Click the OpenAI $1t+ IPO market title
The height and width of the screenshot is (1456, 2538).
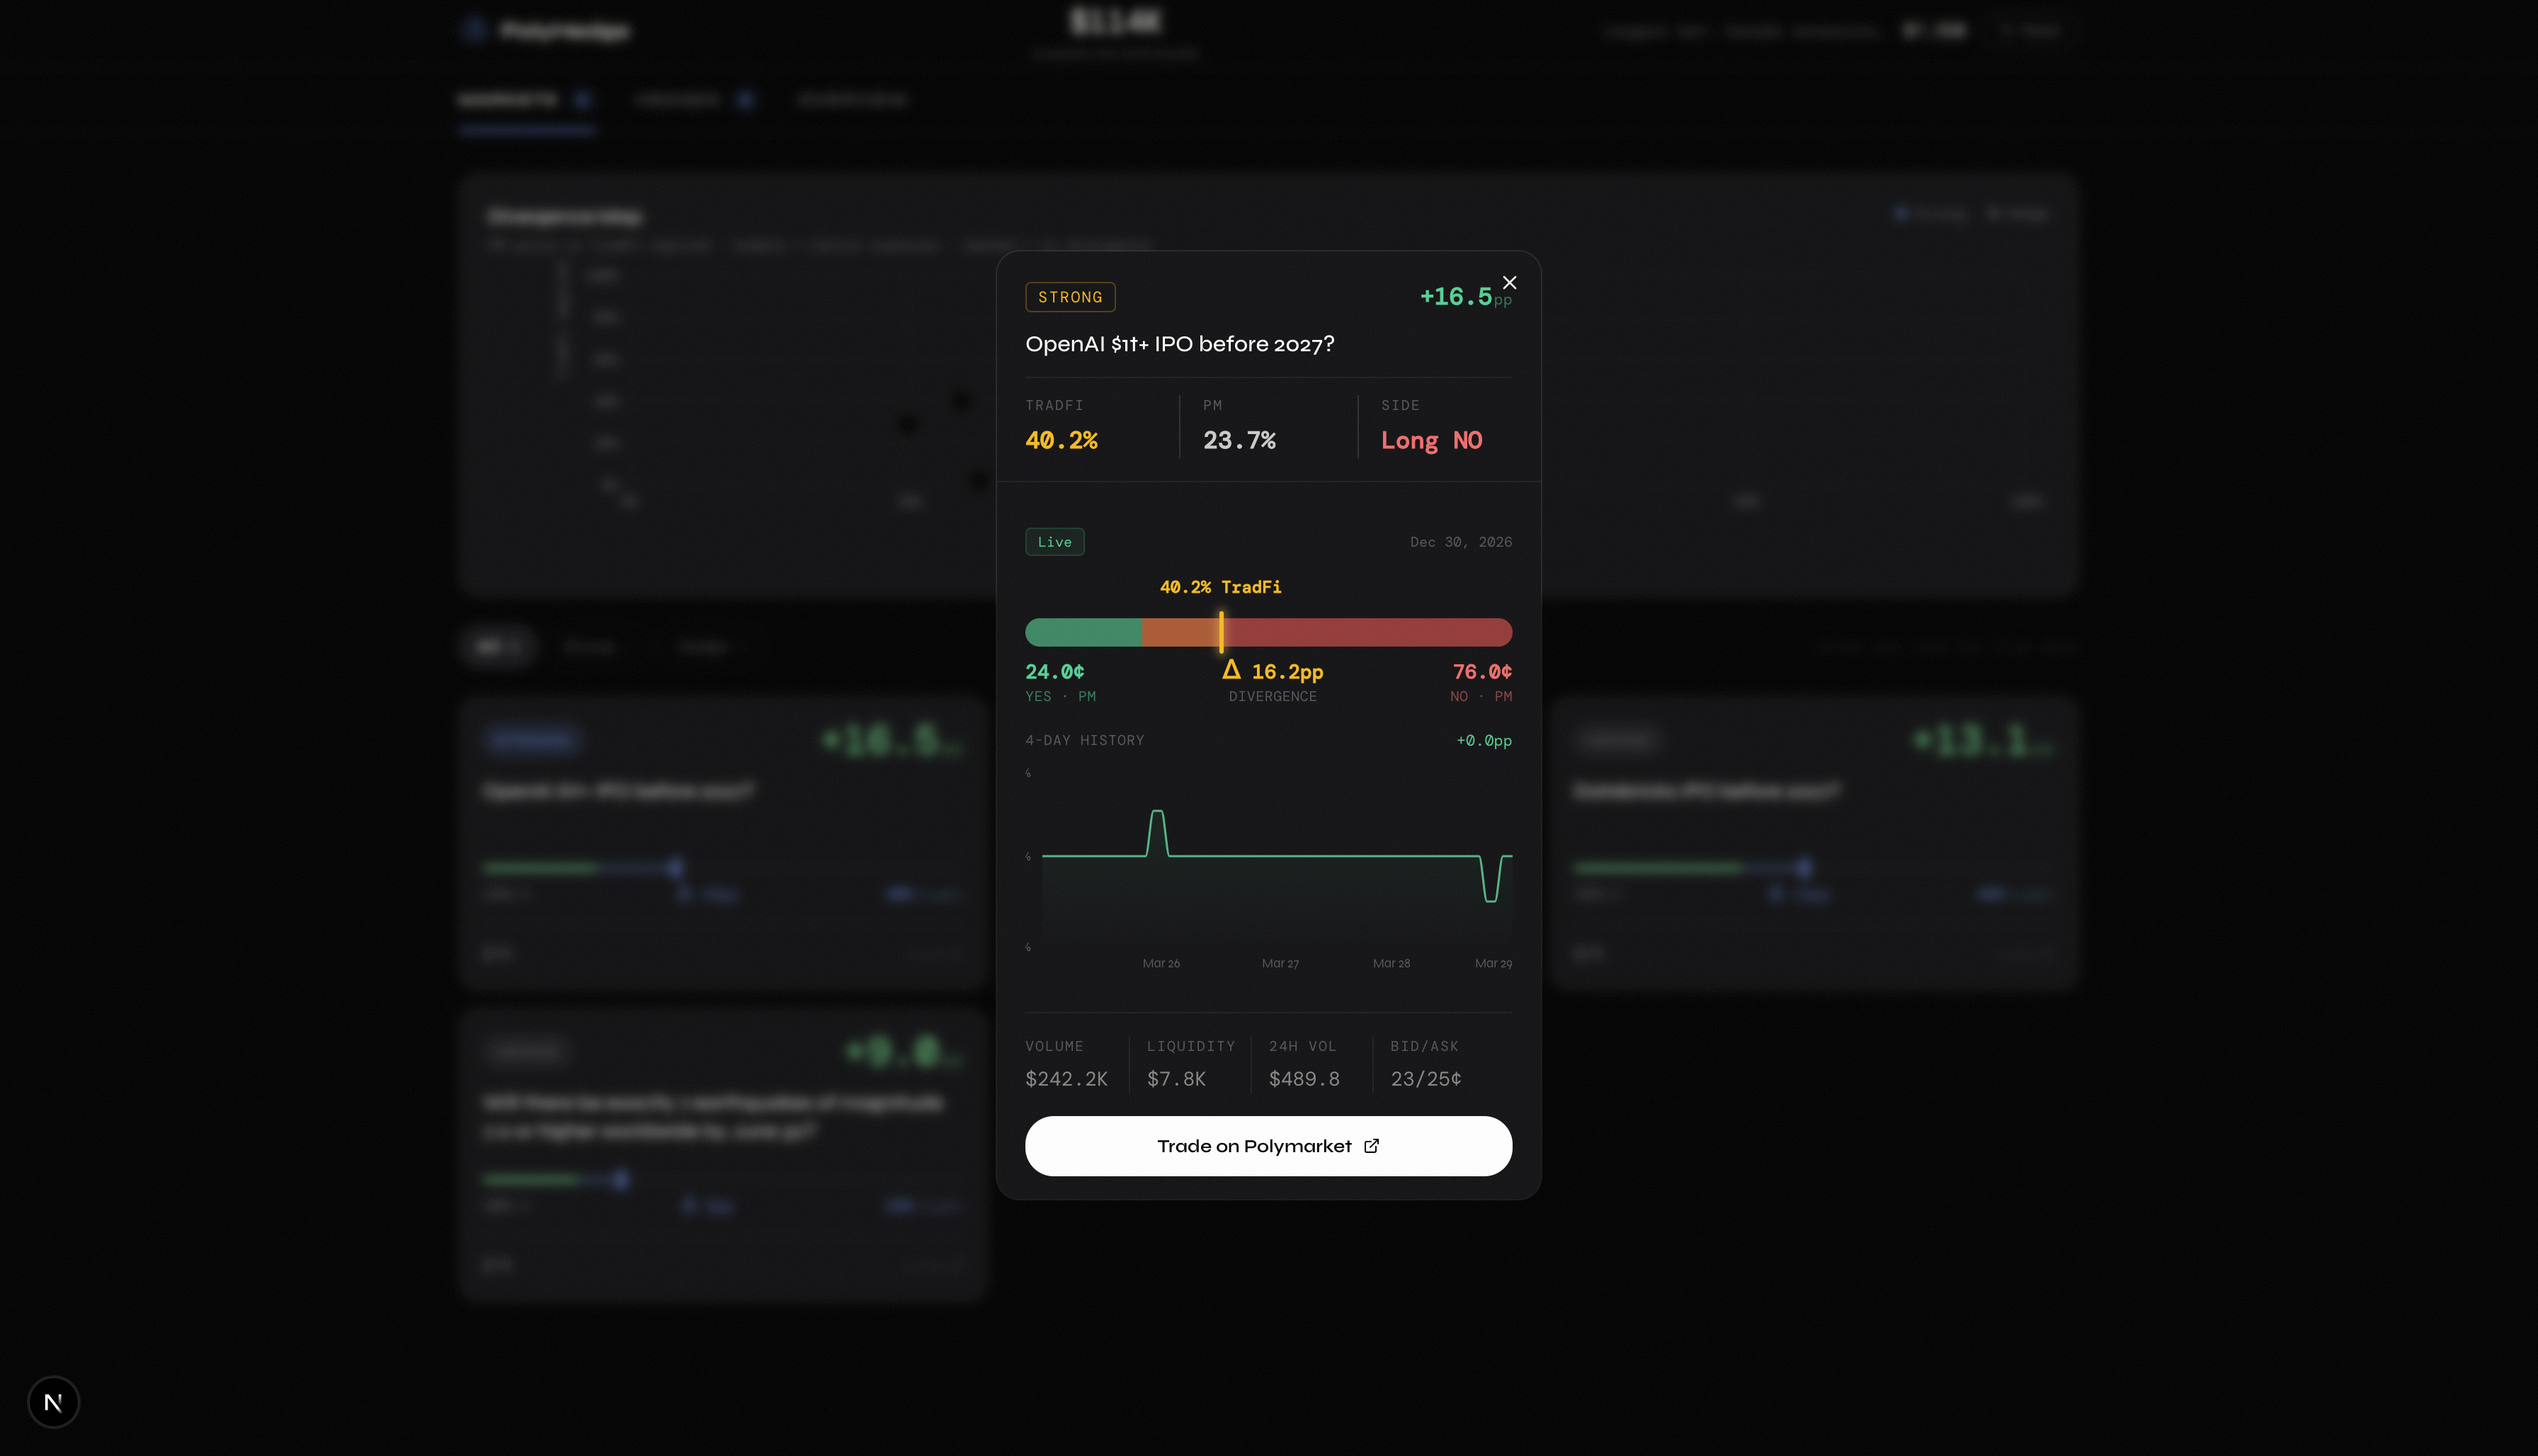1179,344
